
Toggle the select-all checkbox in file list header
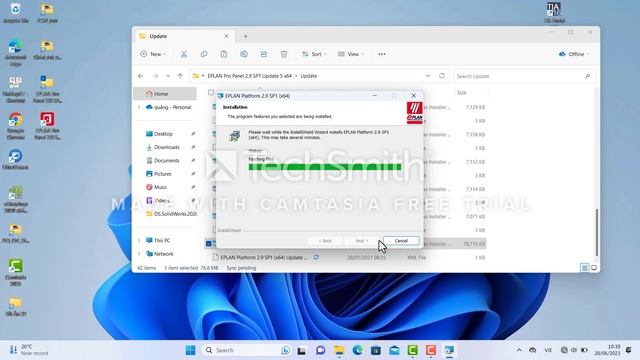[x=211, y=93]
